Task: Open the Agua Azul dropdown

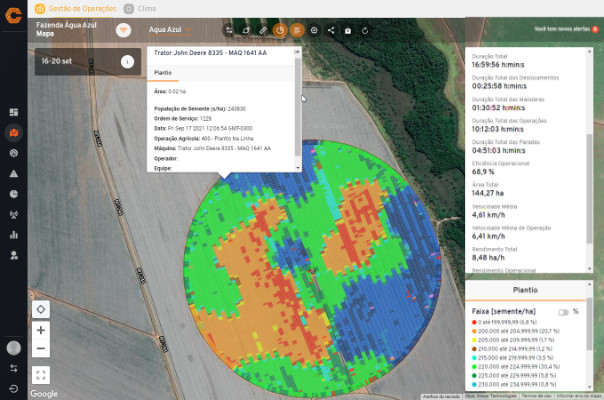Action: click(x=169, y=30)
